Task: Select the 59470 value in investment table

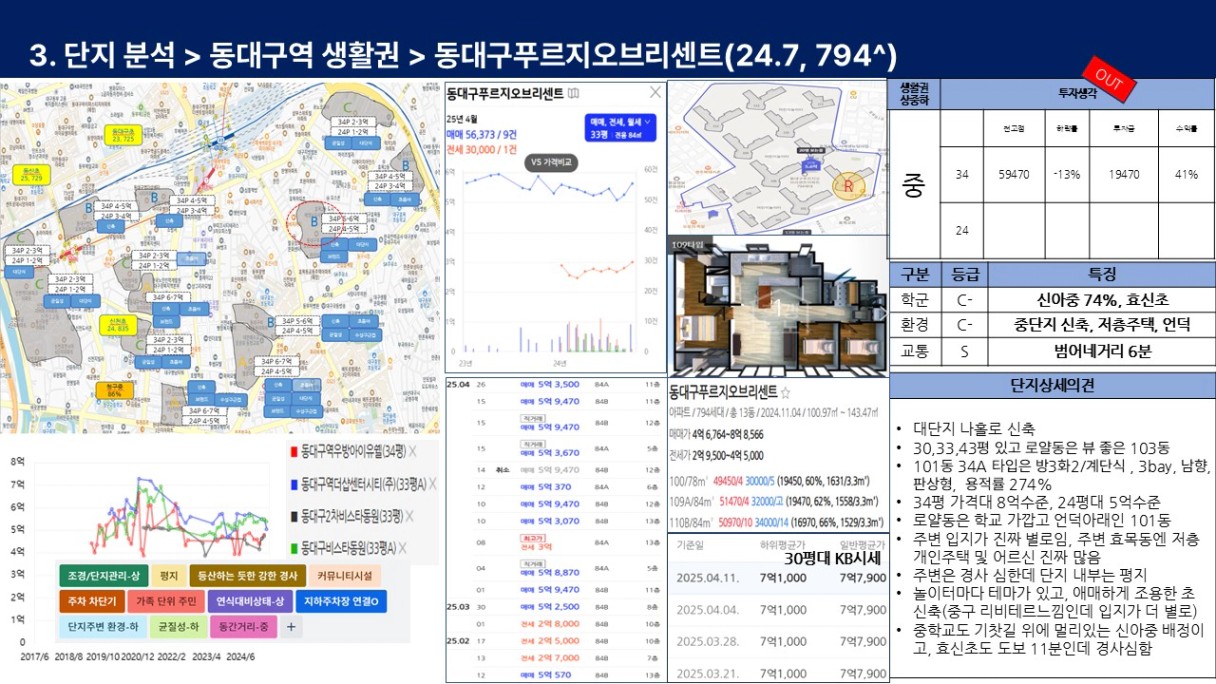Action: tap(1013, 174)
